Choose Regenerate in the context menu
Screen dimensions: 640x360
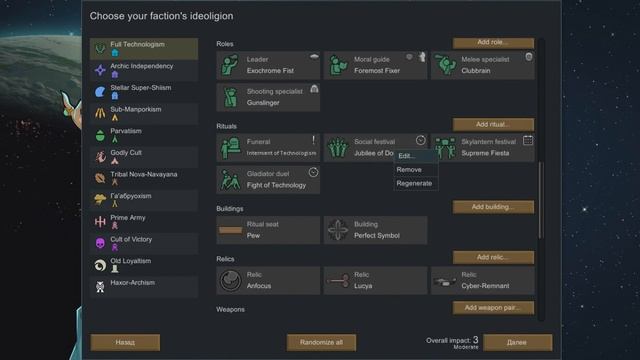[x=416, y=184]
